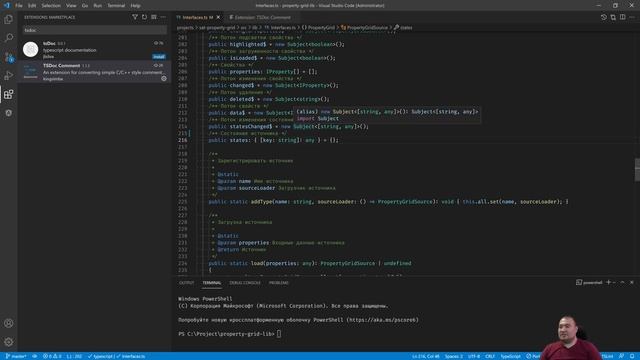Click the sync eye icon in status bar

(35, 356)
